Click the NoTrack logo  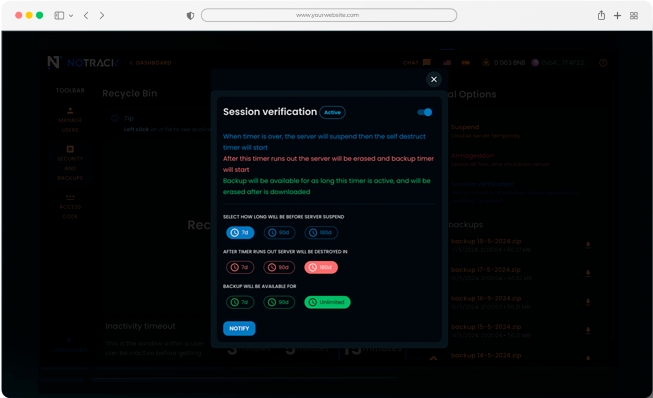83,62
